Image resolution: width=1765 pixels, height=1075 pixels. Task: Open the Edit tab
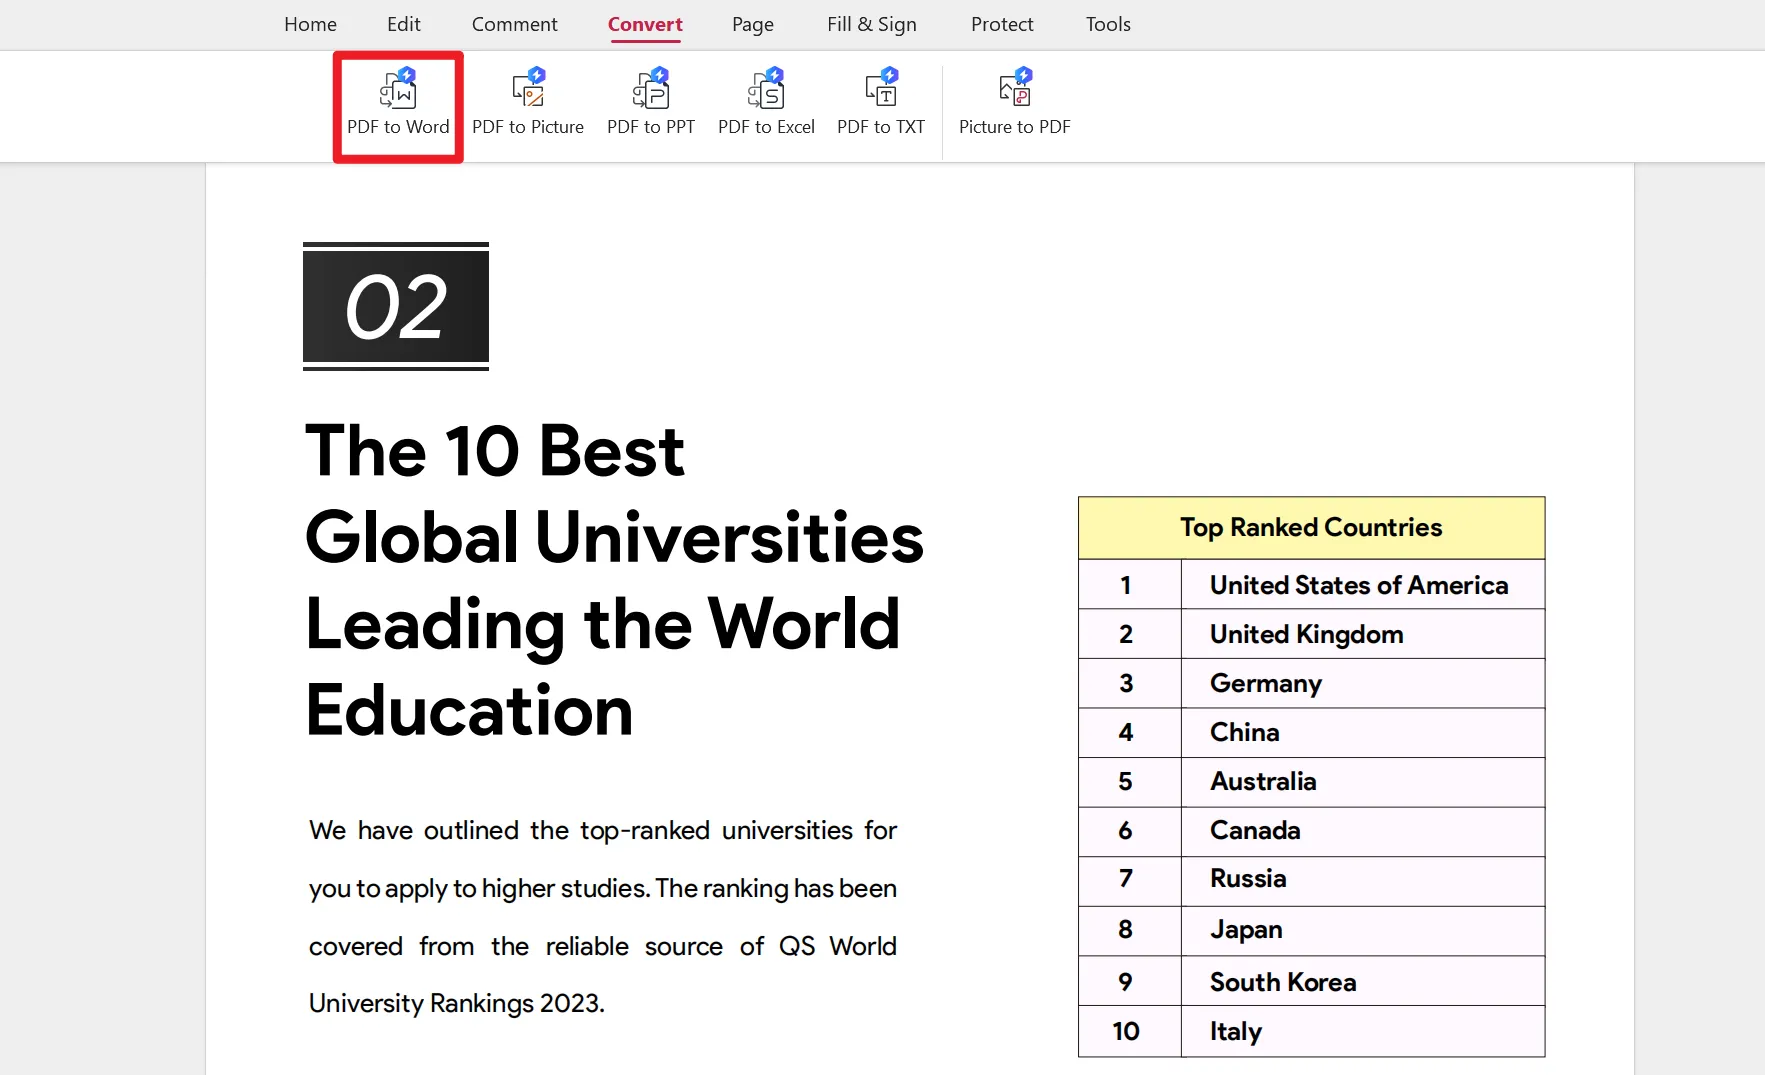404,24
